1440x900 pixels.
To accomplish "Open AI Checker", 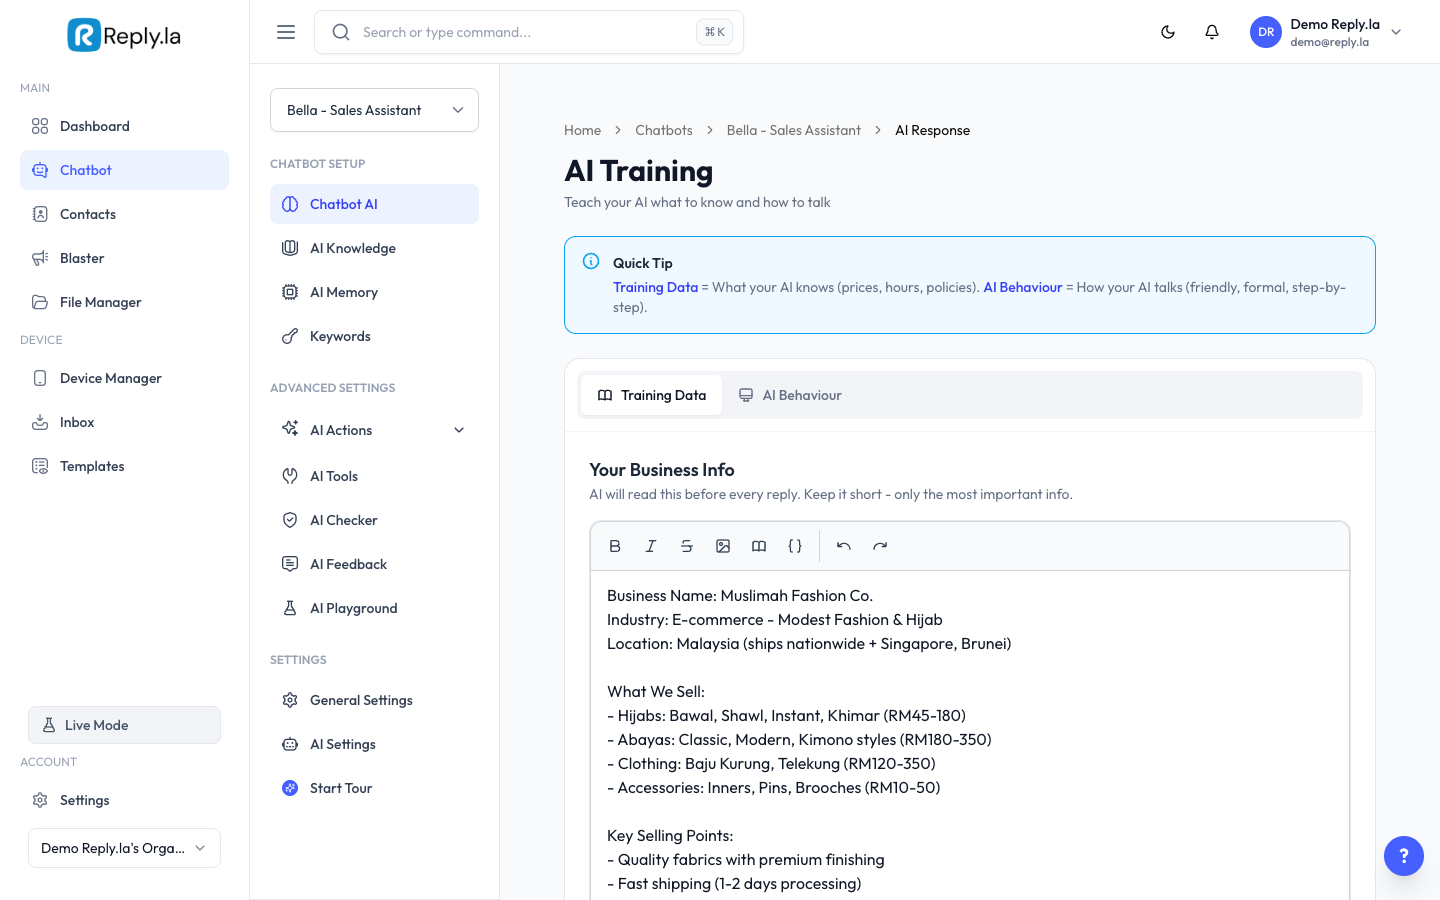I will tap(374, 520).
